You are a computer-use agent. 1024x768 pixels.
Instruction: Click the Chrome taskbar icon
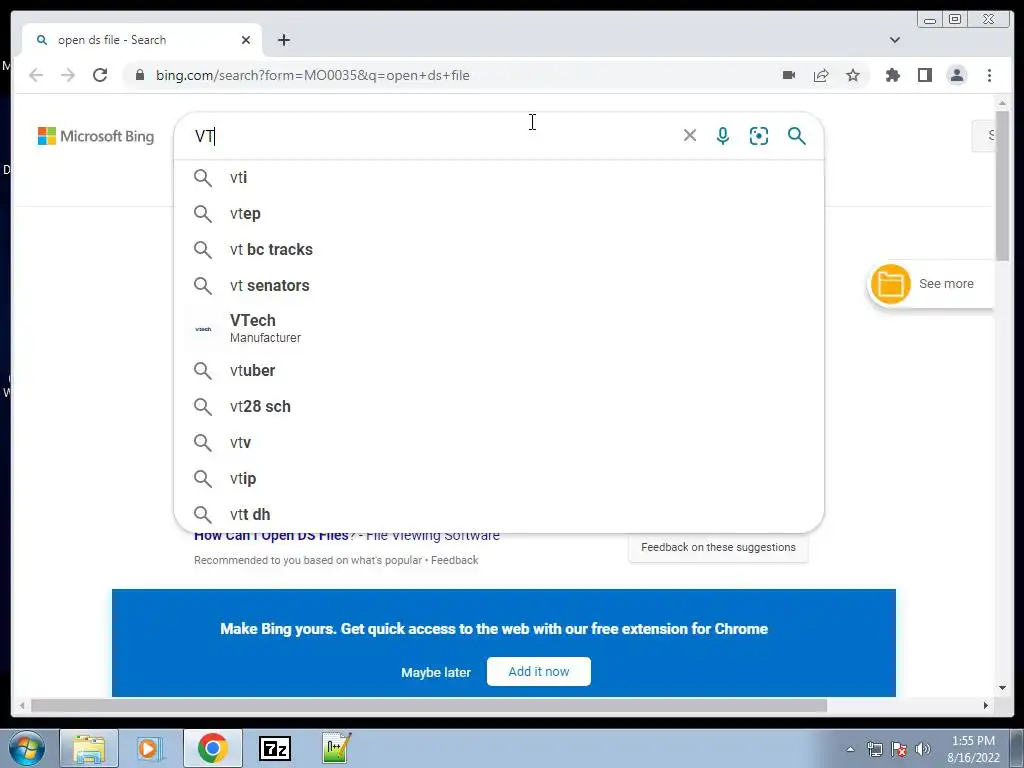pos(212,748)
